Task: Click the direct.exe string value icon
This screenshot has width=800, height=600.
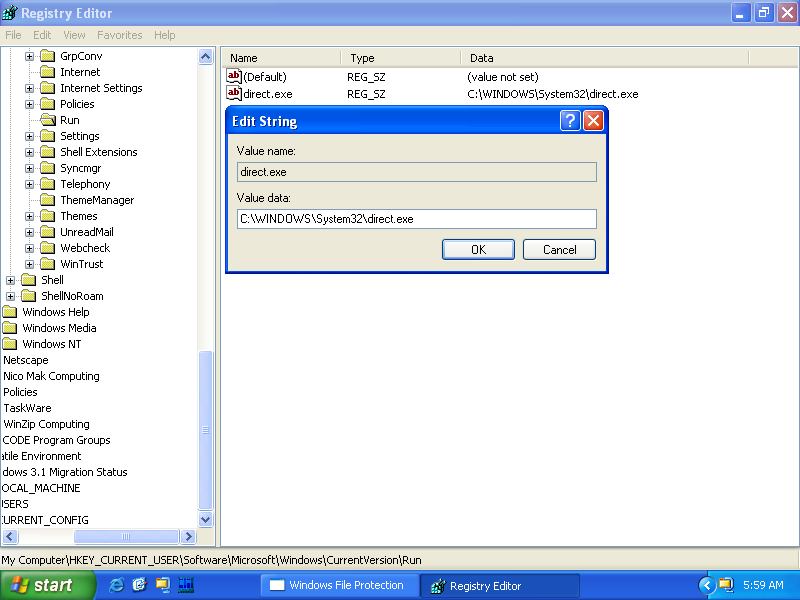Action: click(234, 93)
